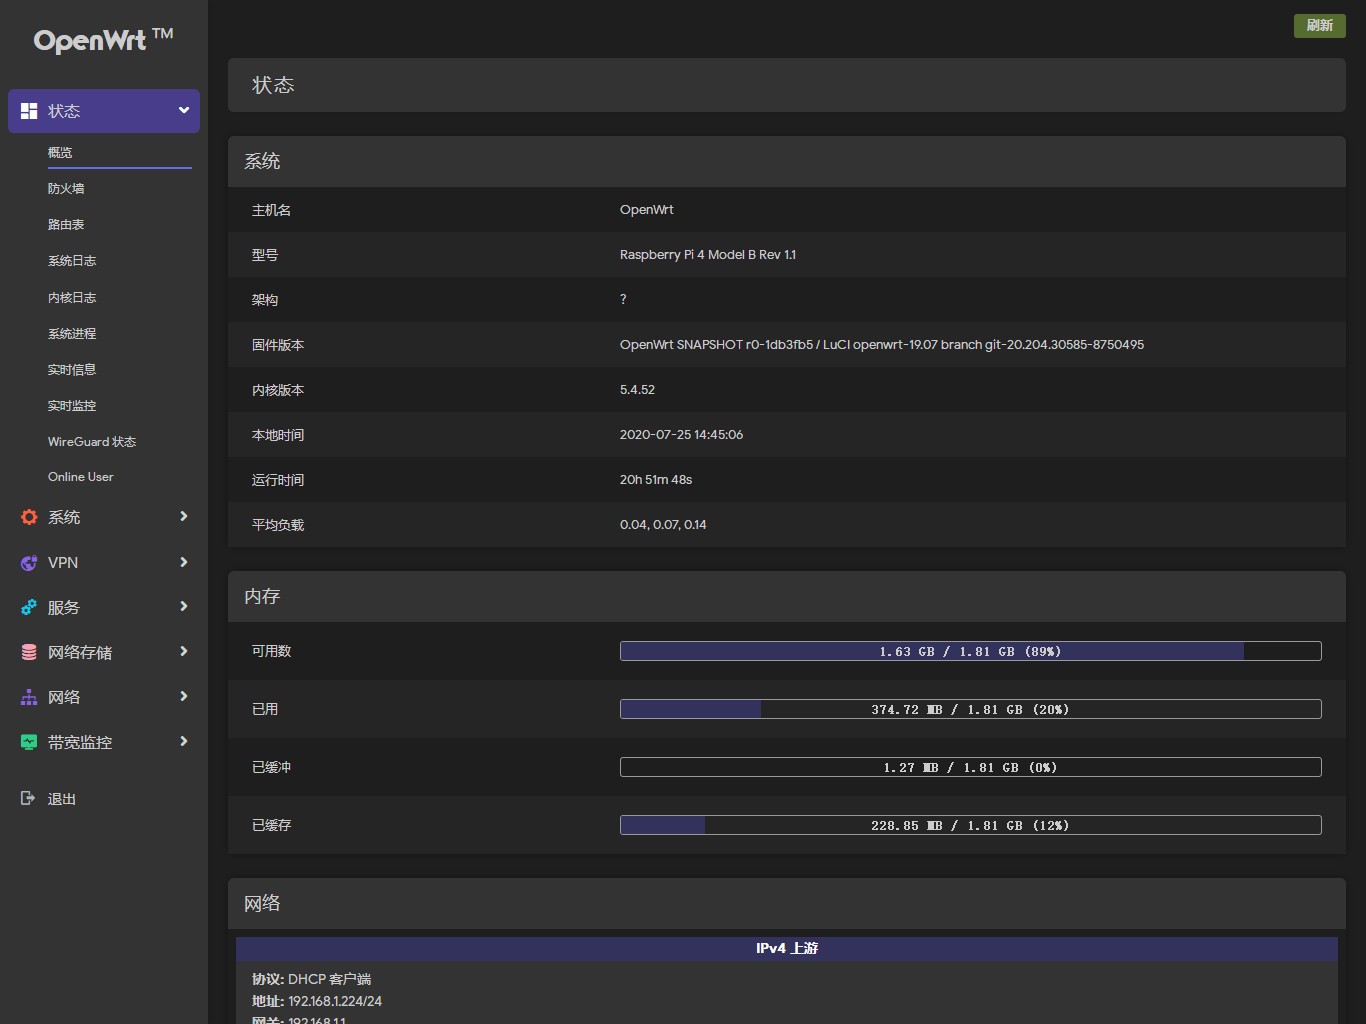Expand the 服务 menu arrow
This screenshot has width=1366, height=1024.
click(184, 606)
